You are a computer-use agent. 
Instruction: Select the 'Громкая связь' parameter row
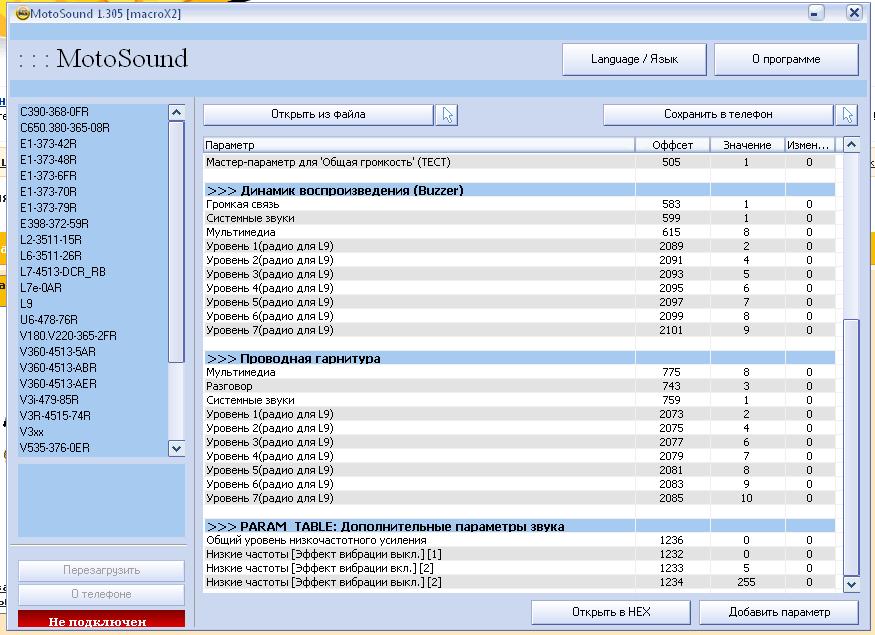pos(520,204)
